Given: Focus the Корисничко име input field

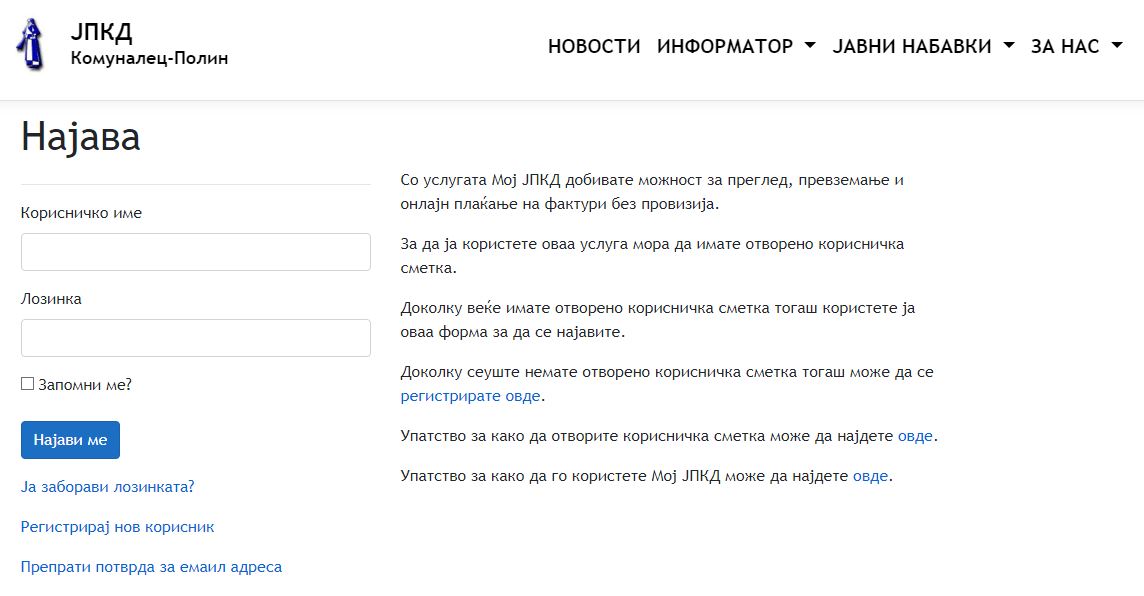Looking at the screenshot, I should click(x=196, y=252).
